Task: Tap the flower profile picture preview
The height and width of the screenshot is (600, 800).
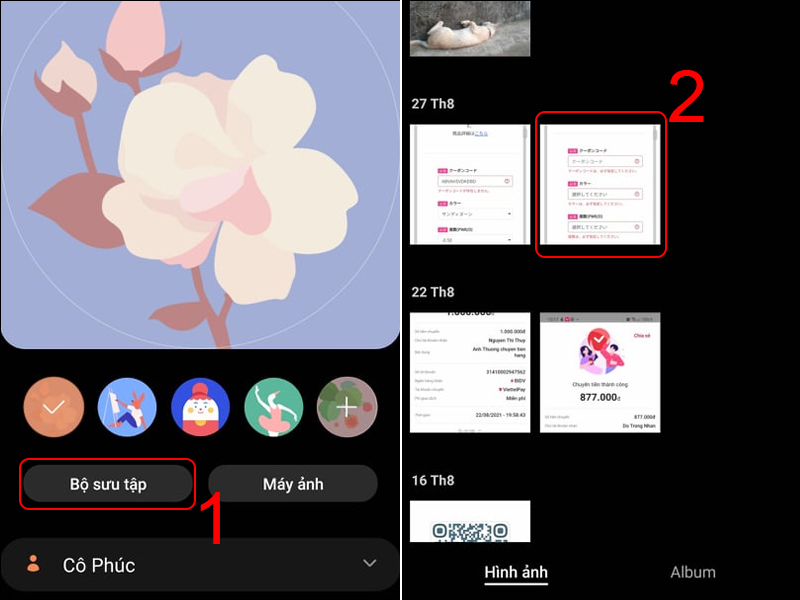Action: (x=201, y=173)
